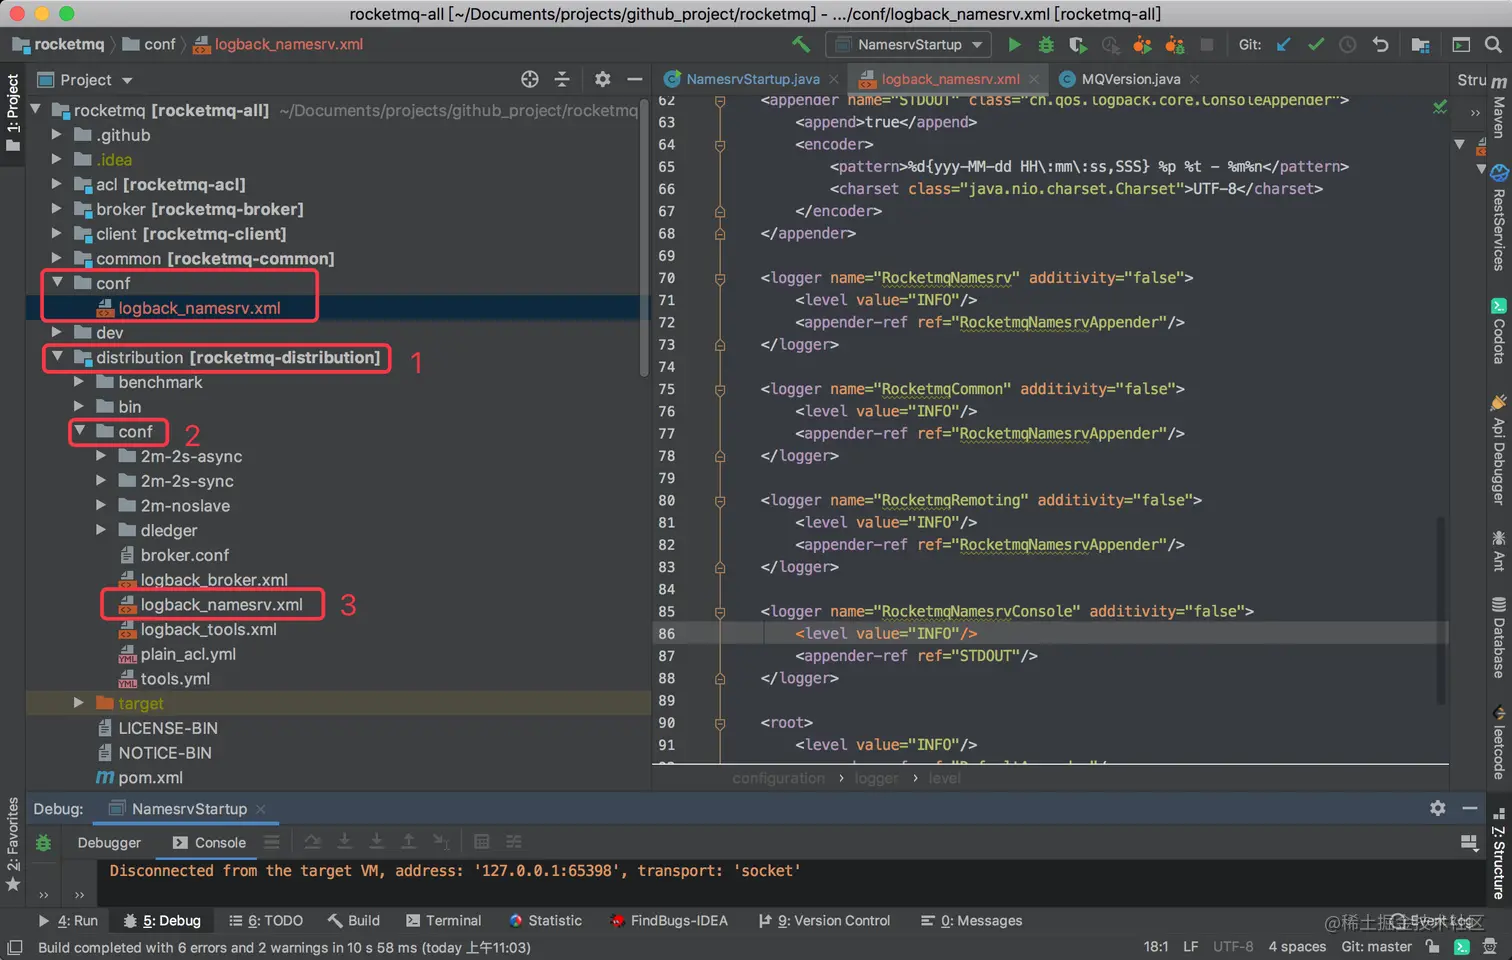Click Git update project arrow

click(x=1284, y=44)
